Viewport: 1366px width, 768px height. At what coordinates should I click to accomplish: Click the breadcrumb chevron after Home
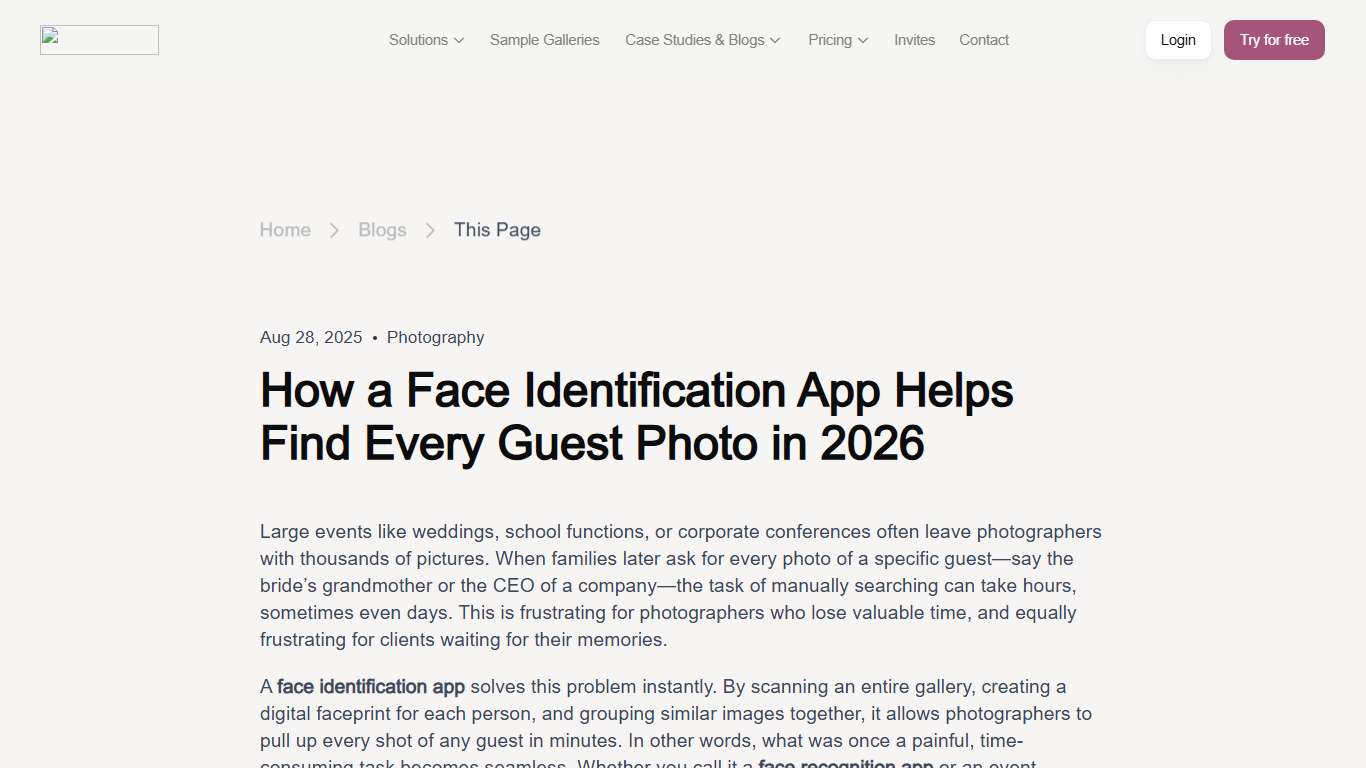pyautogui.click(x=333, y=230)
